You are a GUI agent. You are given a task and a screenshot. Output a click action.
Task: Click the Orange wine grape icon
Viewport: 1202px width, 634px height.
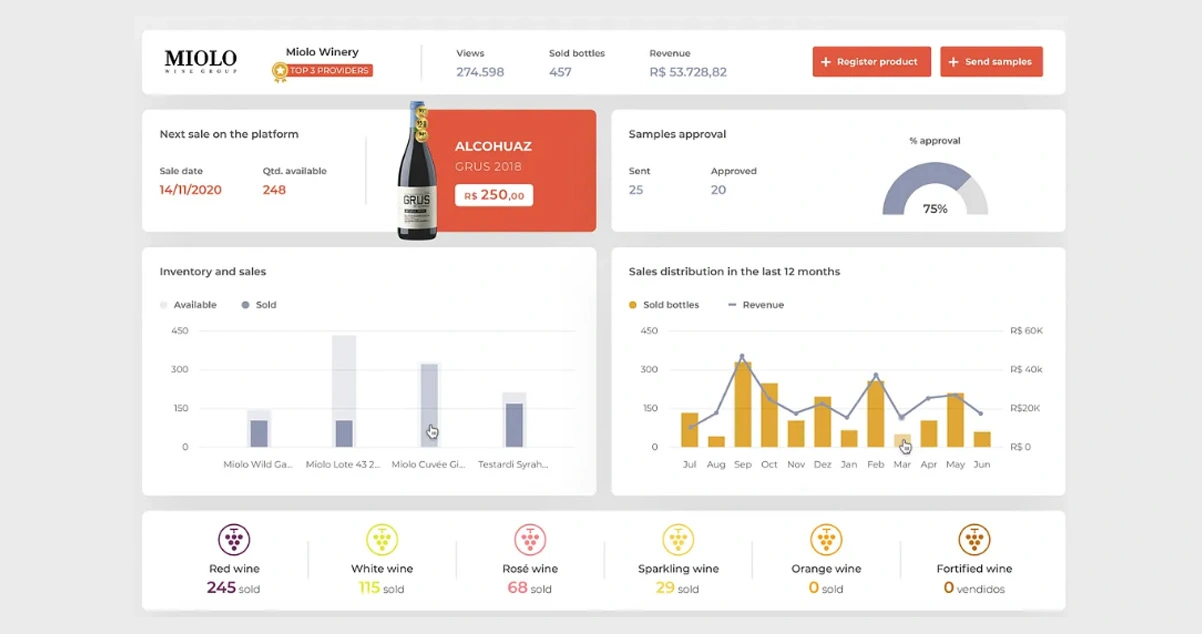tap(826, 540)
